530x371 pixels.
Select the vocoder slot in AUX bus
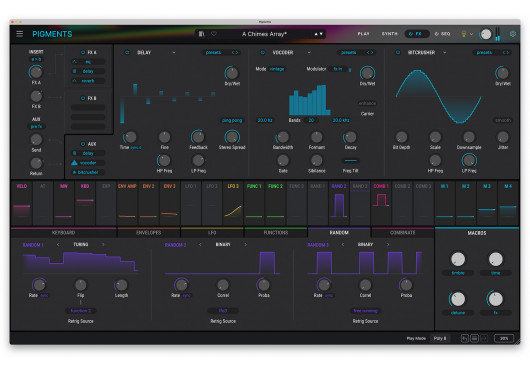tap(88, 163)
